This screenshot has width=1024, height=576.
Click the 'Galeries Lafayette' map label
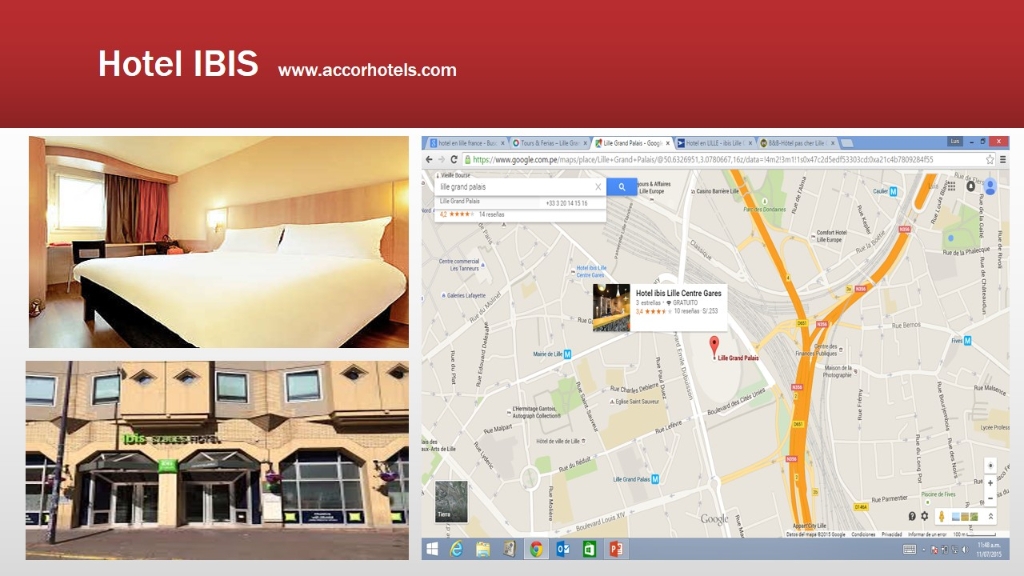point(466,295)
